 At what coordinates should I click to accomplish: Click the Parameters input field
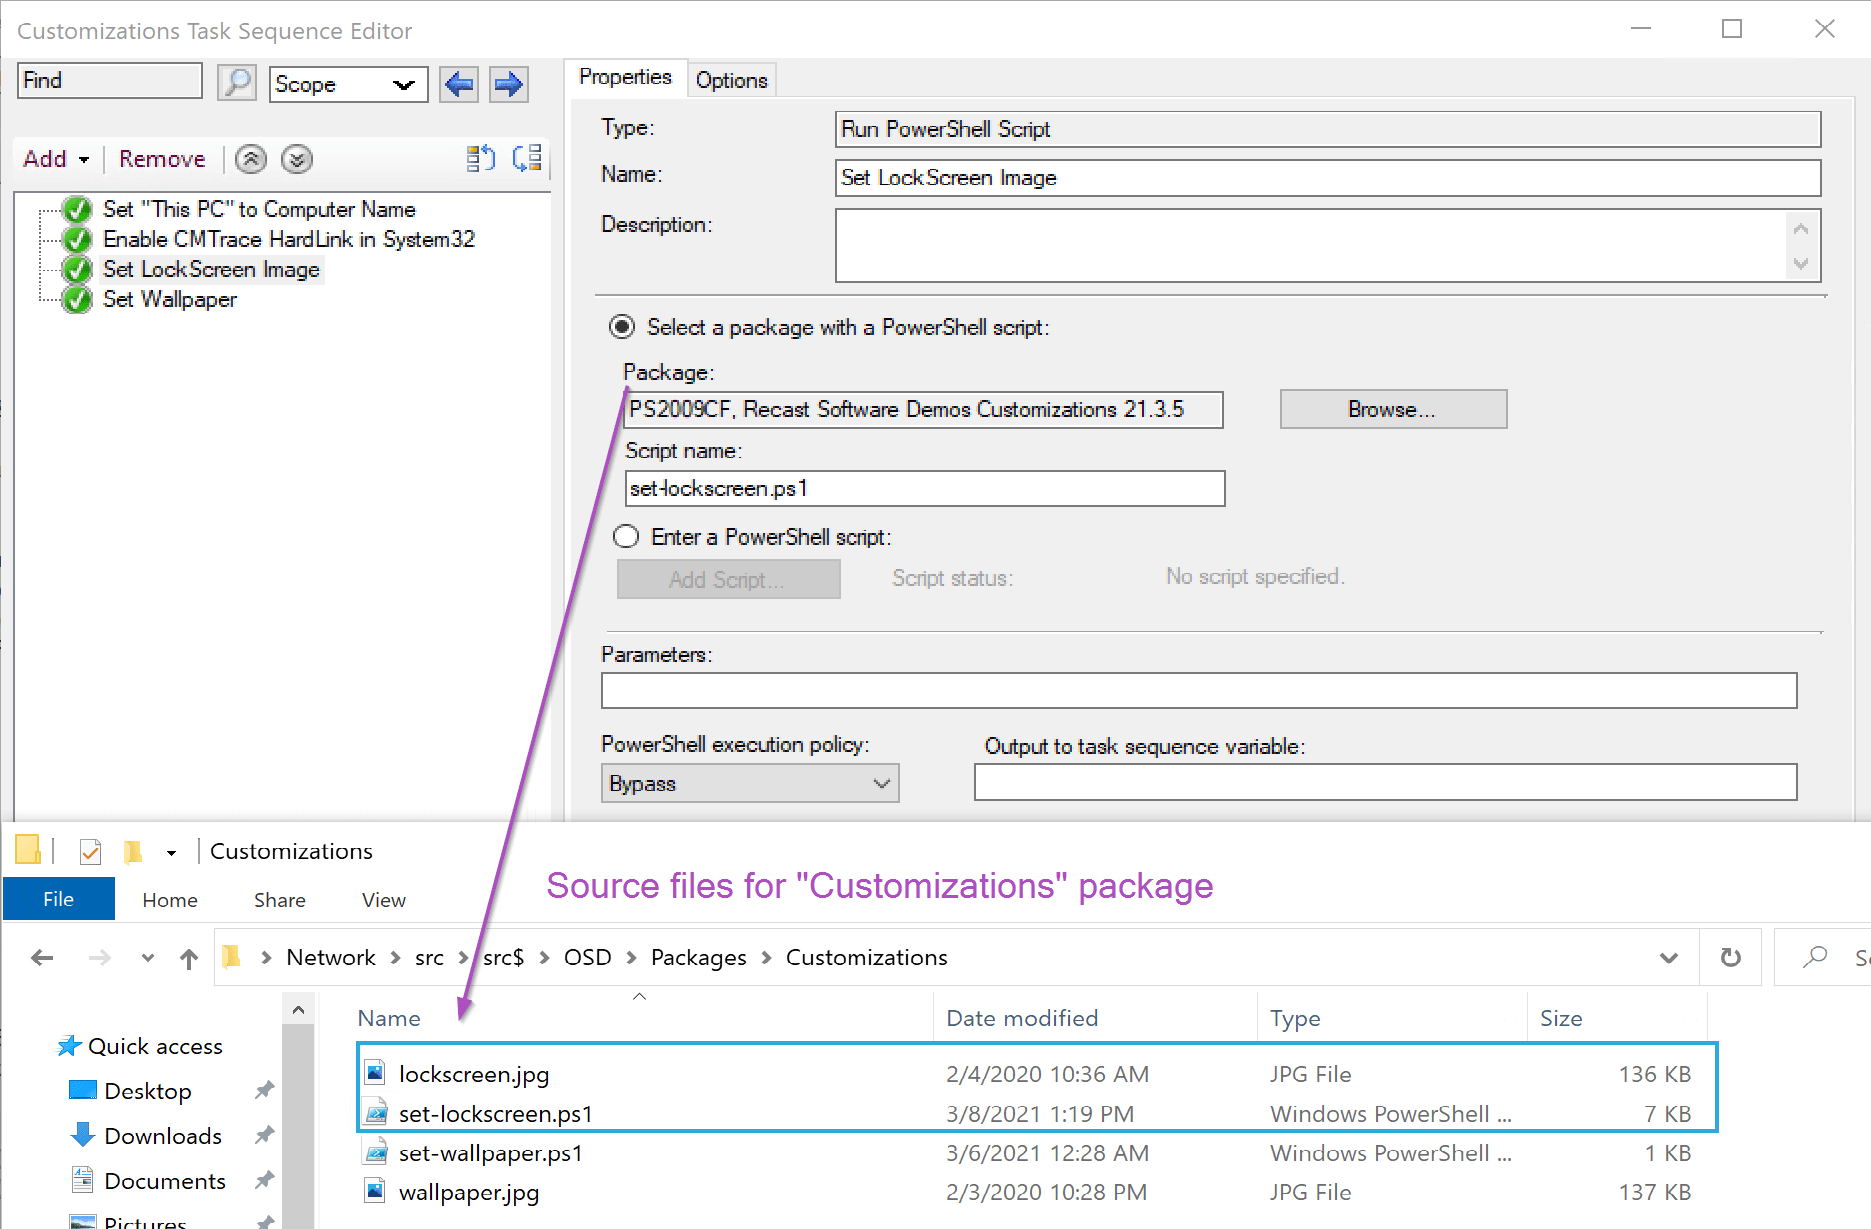(x=1198, y=690)
